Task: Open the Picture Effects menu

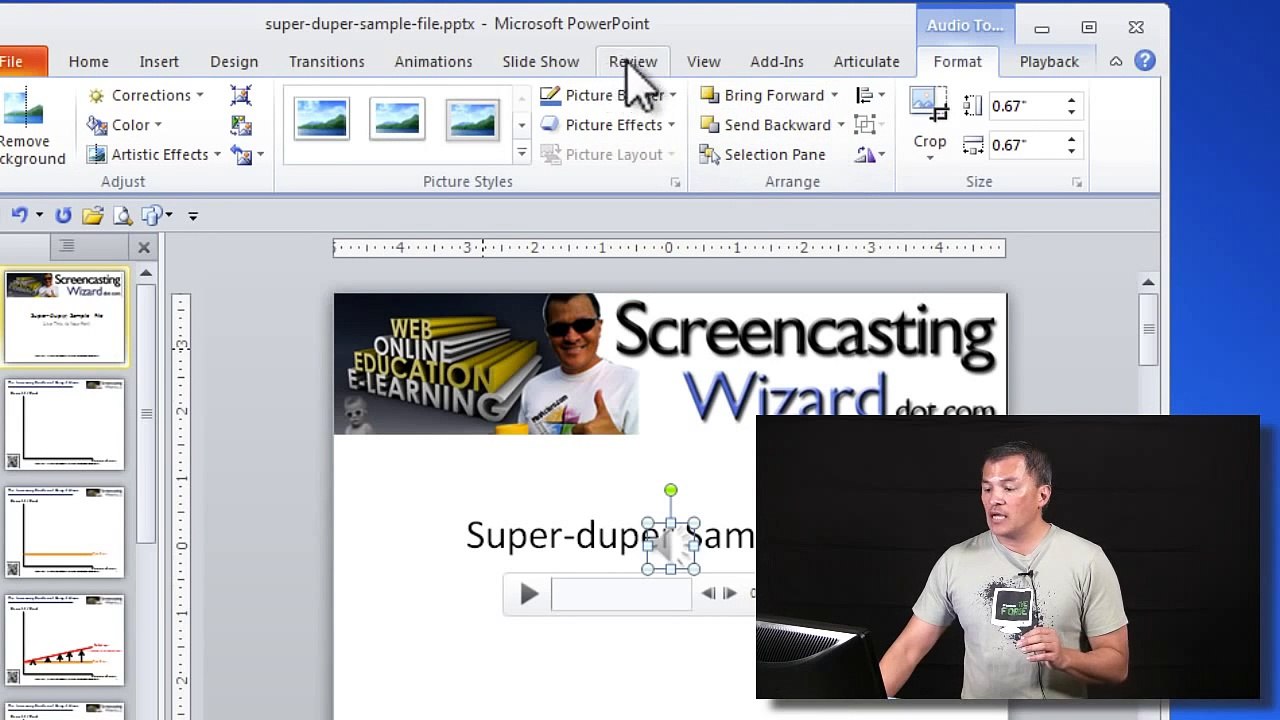Action: [608, 125]
